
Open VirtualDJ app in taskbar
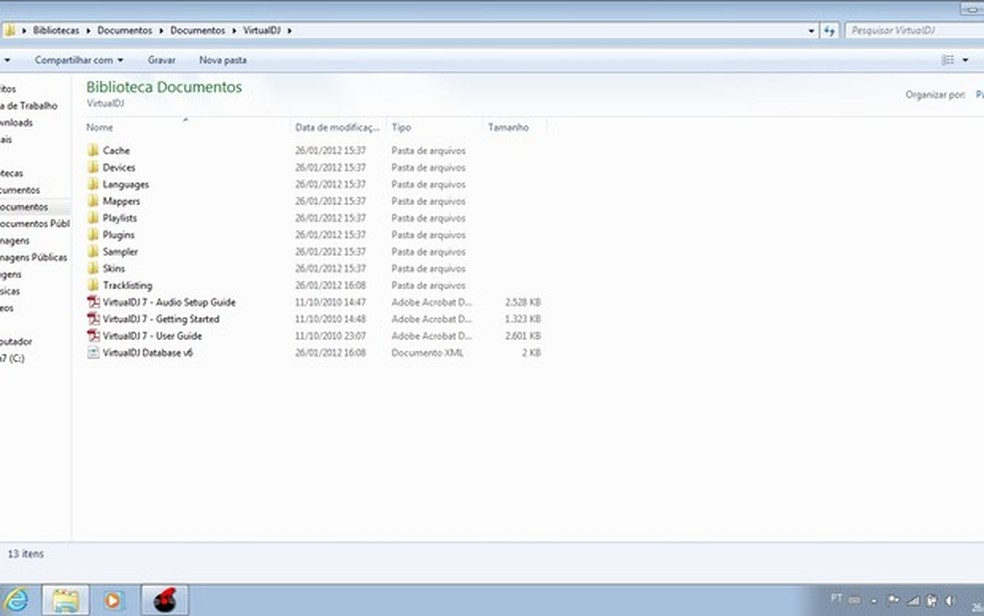click(x=164, y=600)
